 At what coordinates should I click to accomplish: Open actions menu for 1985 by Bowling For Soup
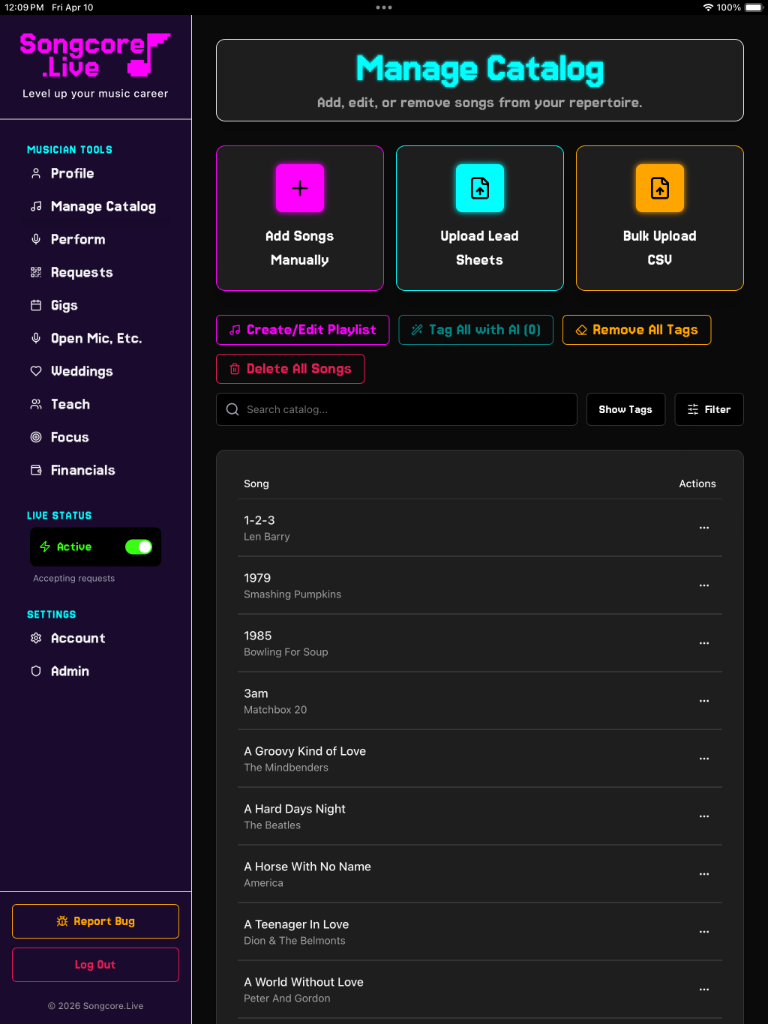[704, 643]
